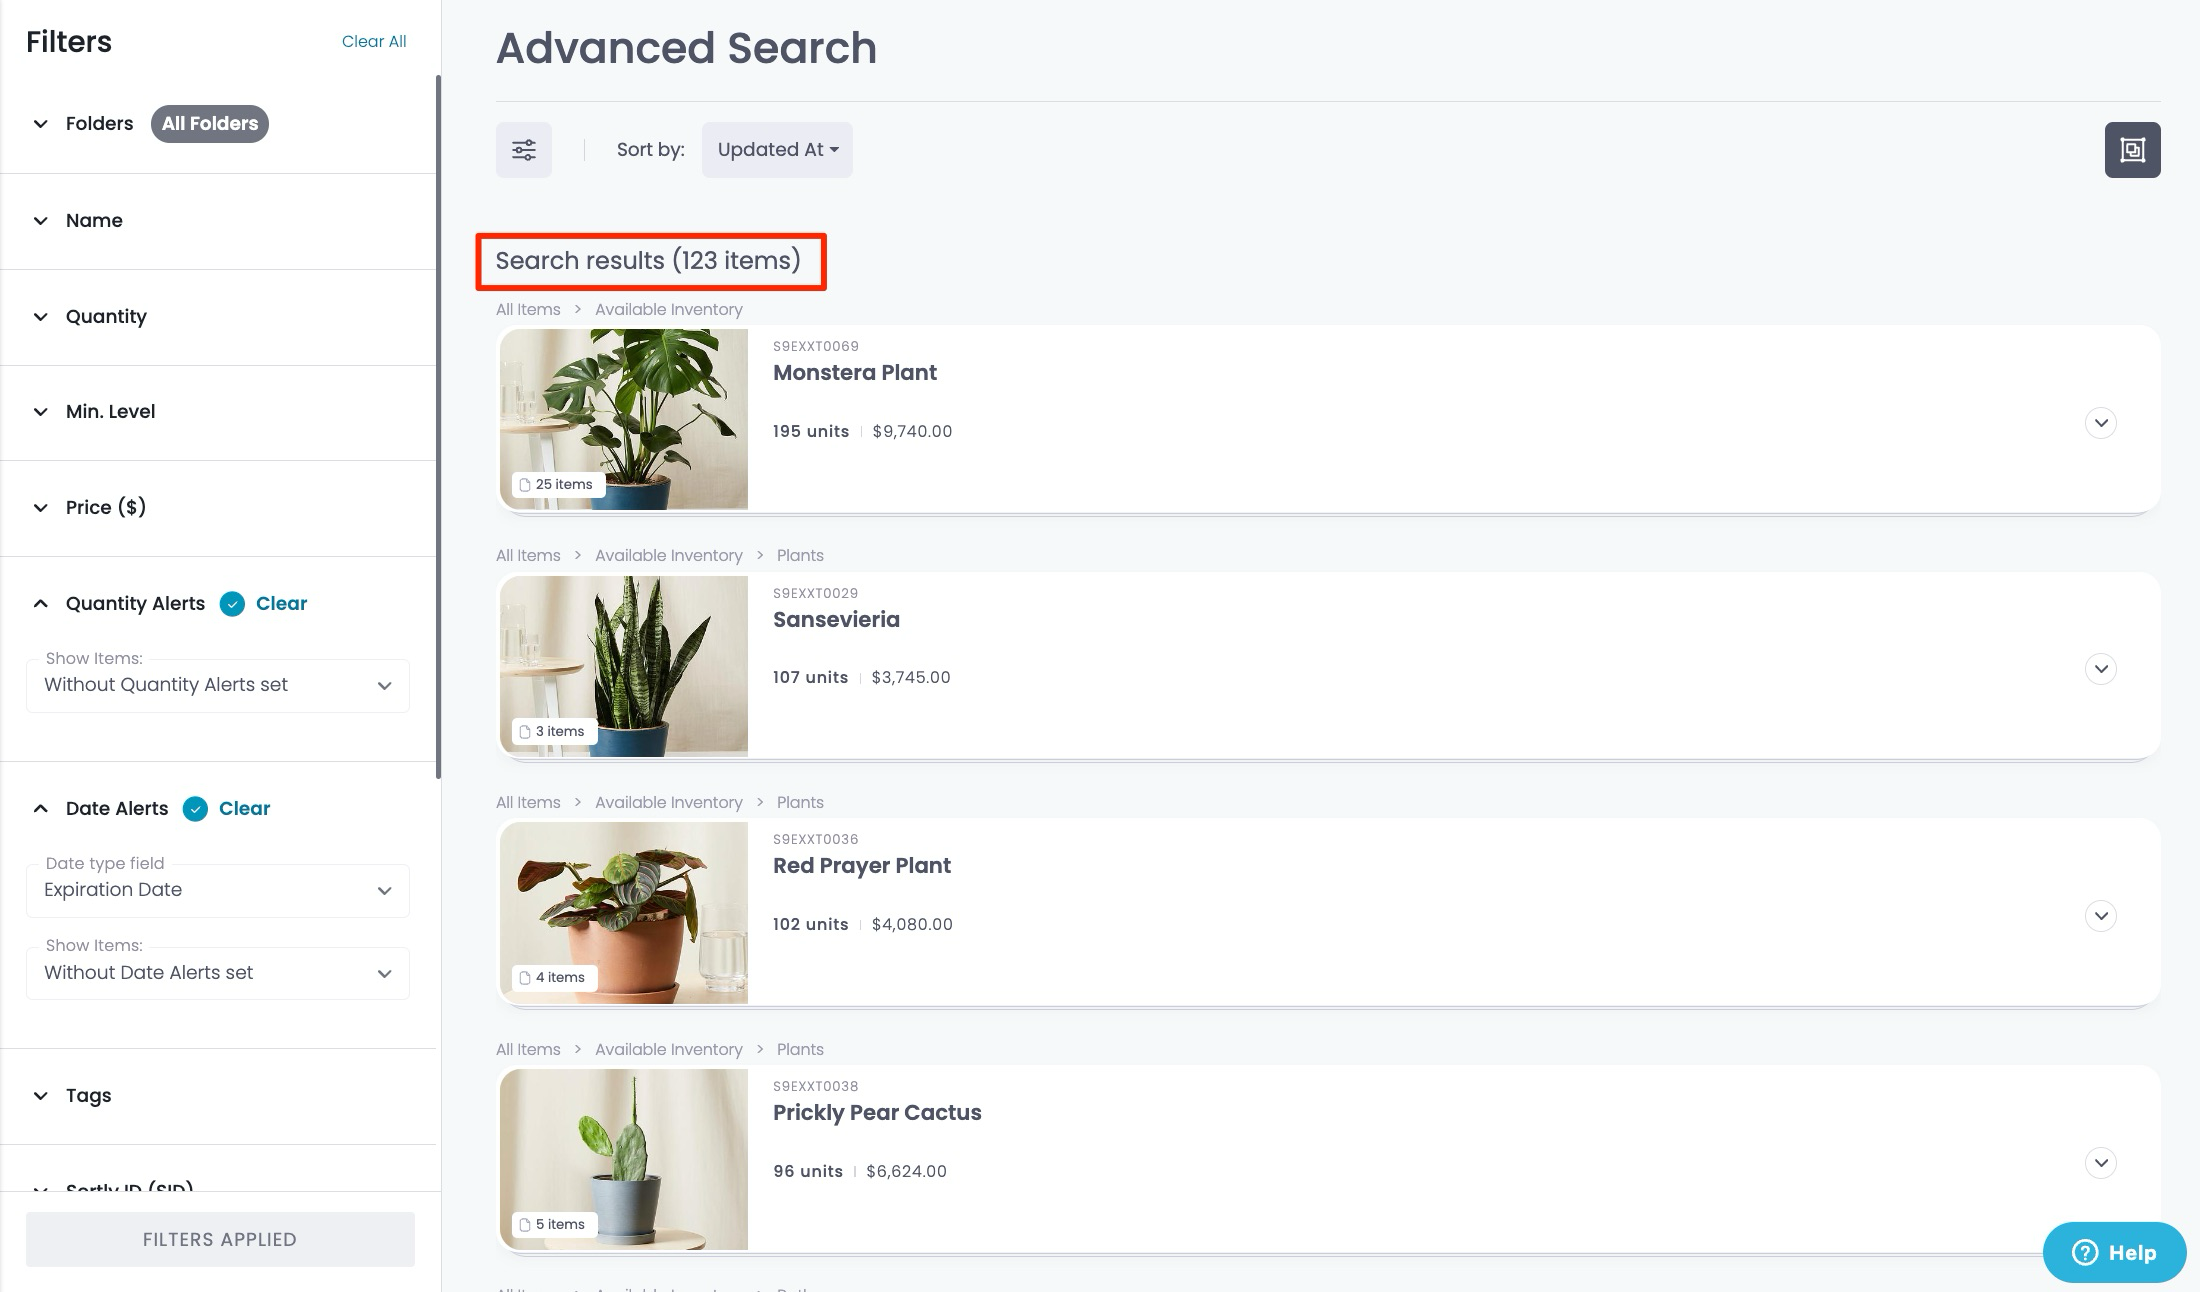
Task: Click the Help question mark button
Action: click(2114, 1252)
